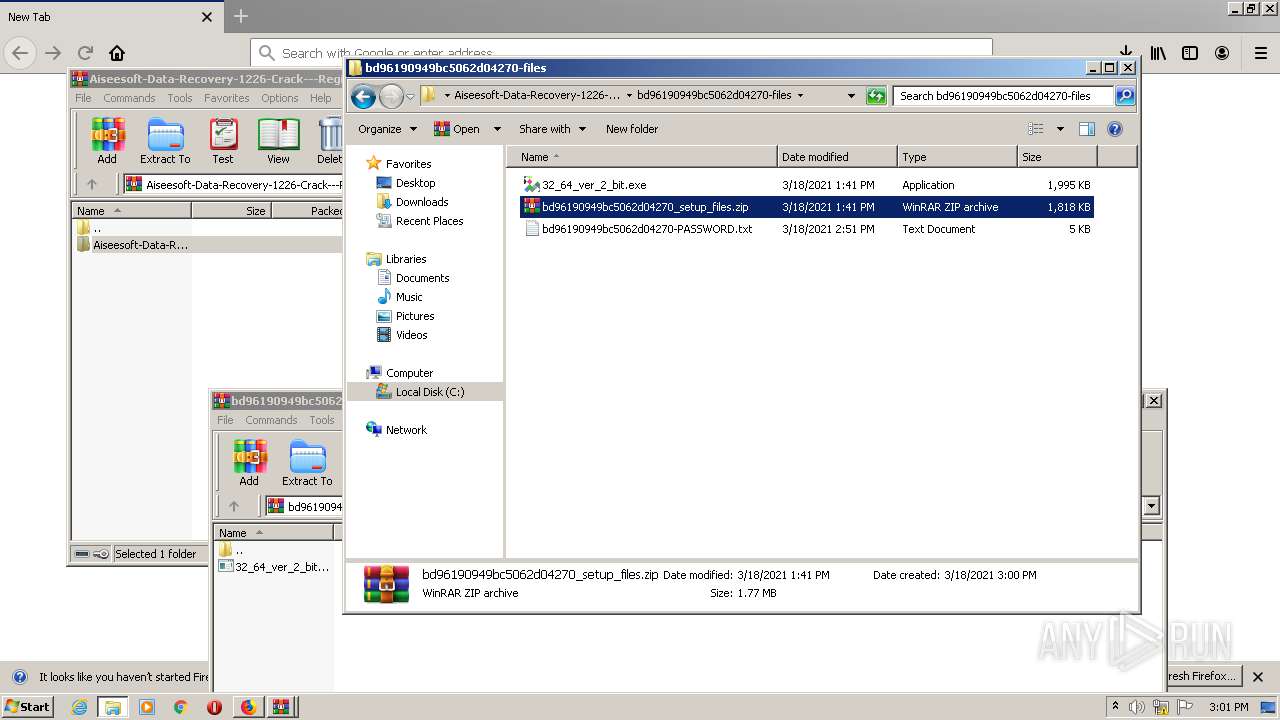
Task: Refresh the Explorer address bar
Action: tap(876, 96)
